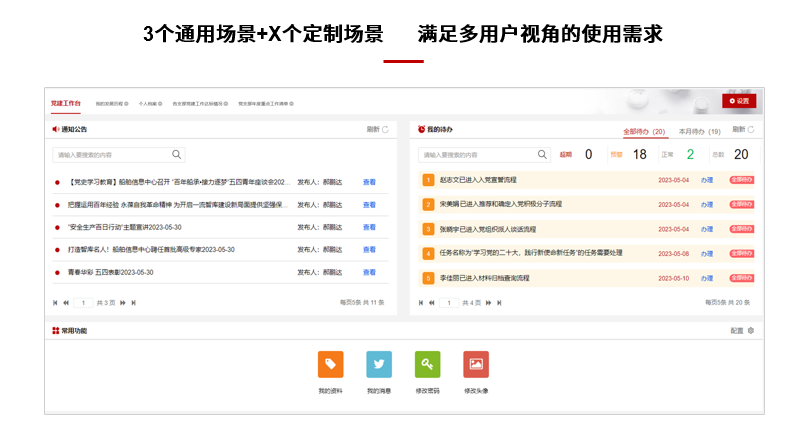Click the search magnifier in 通知公告 panel

177,155
